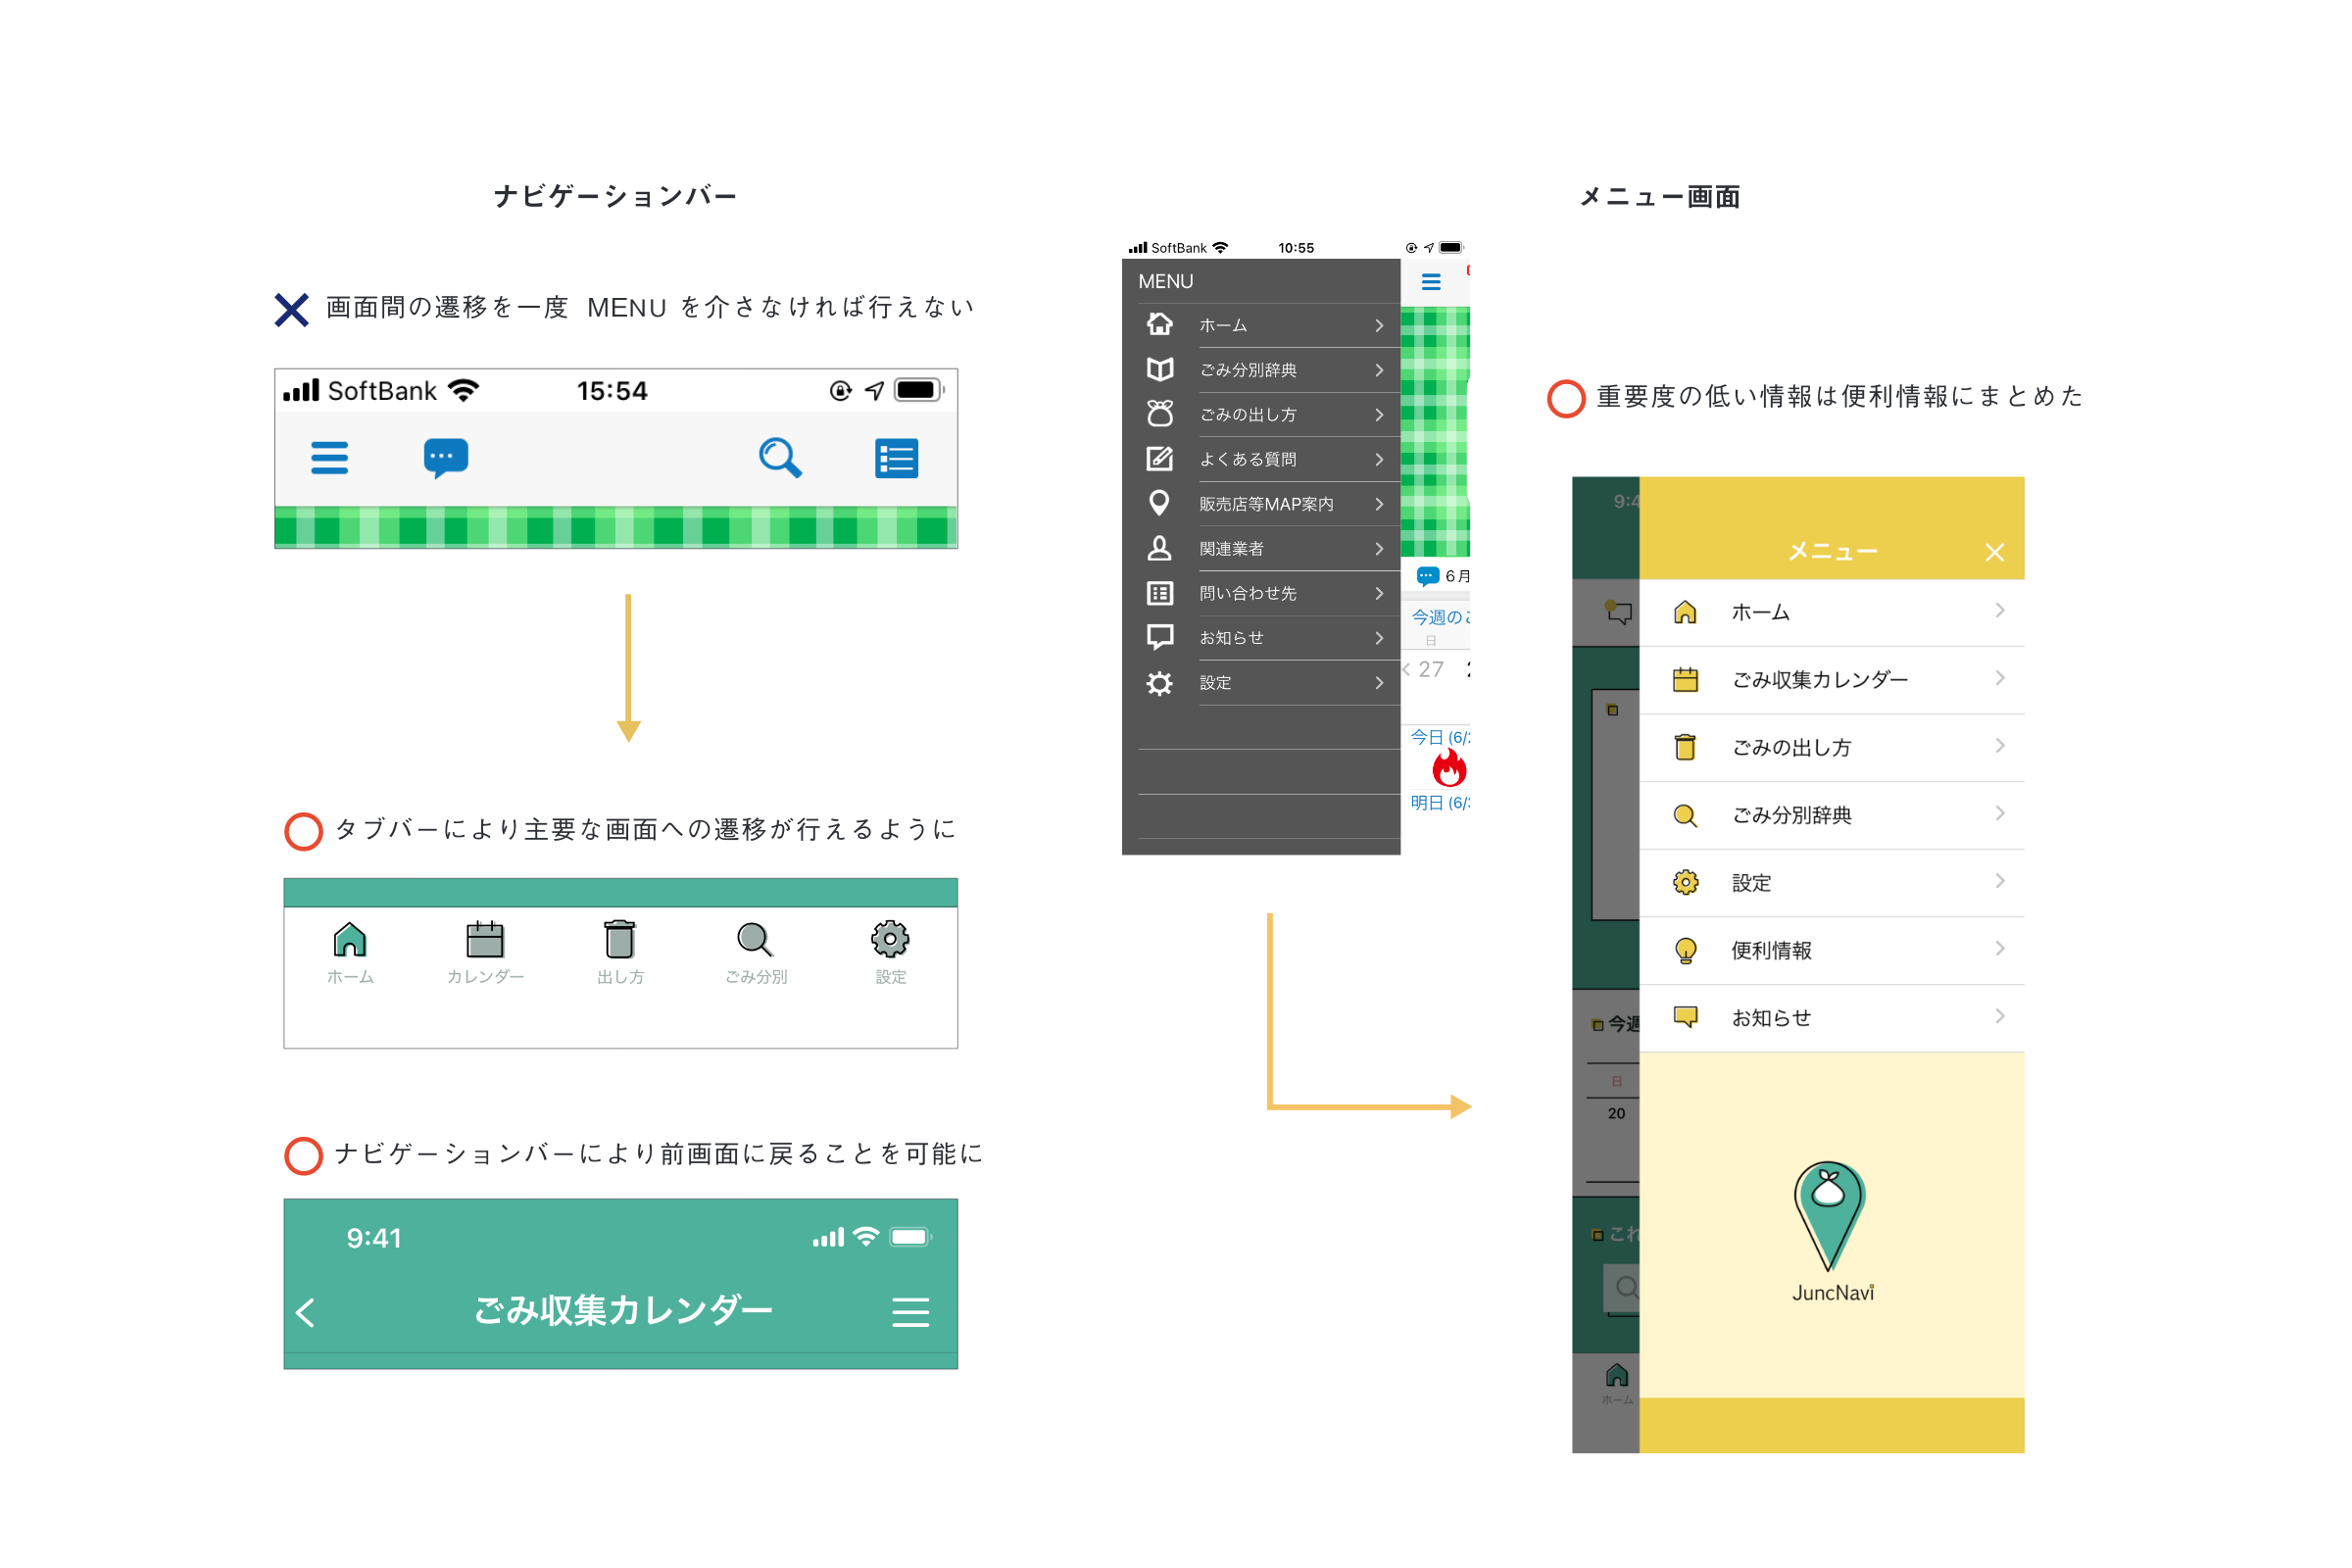Close the yellow メニュー panel with X
The height and width of the screenshot is (1568, 2352).
(1994, 553)
